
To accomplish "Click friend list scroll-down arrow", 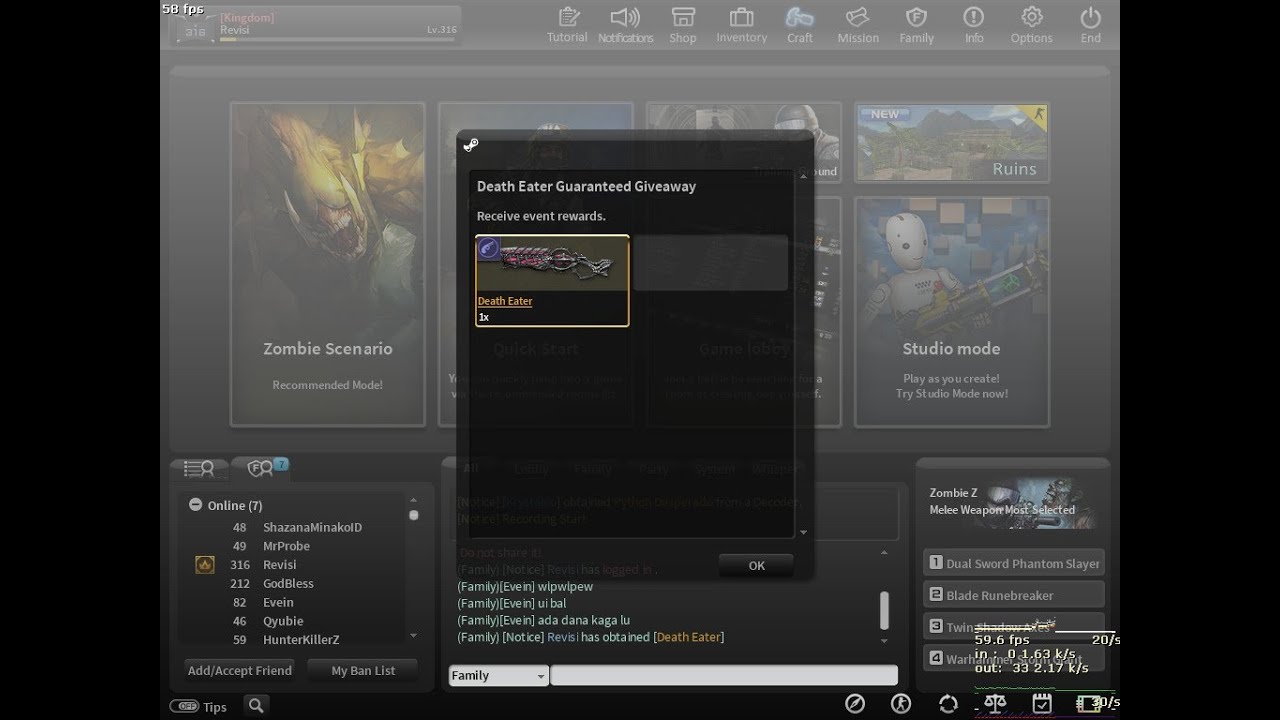I will pos(413,635).
